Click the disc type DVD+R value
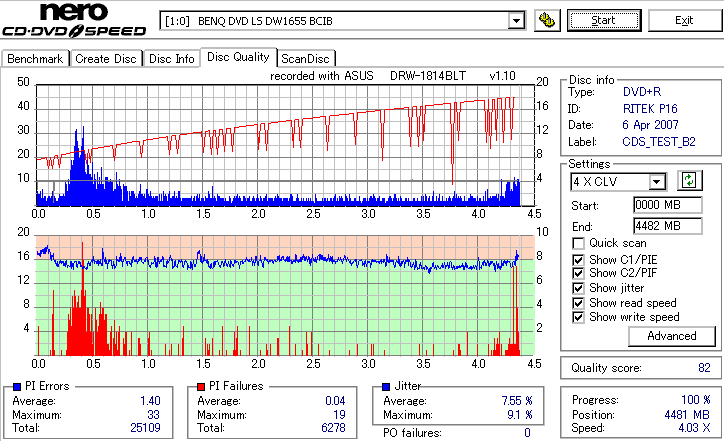The image size is (724, 441). point(642,92)
